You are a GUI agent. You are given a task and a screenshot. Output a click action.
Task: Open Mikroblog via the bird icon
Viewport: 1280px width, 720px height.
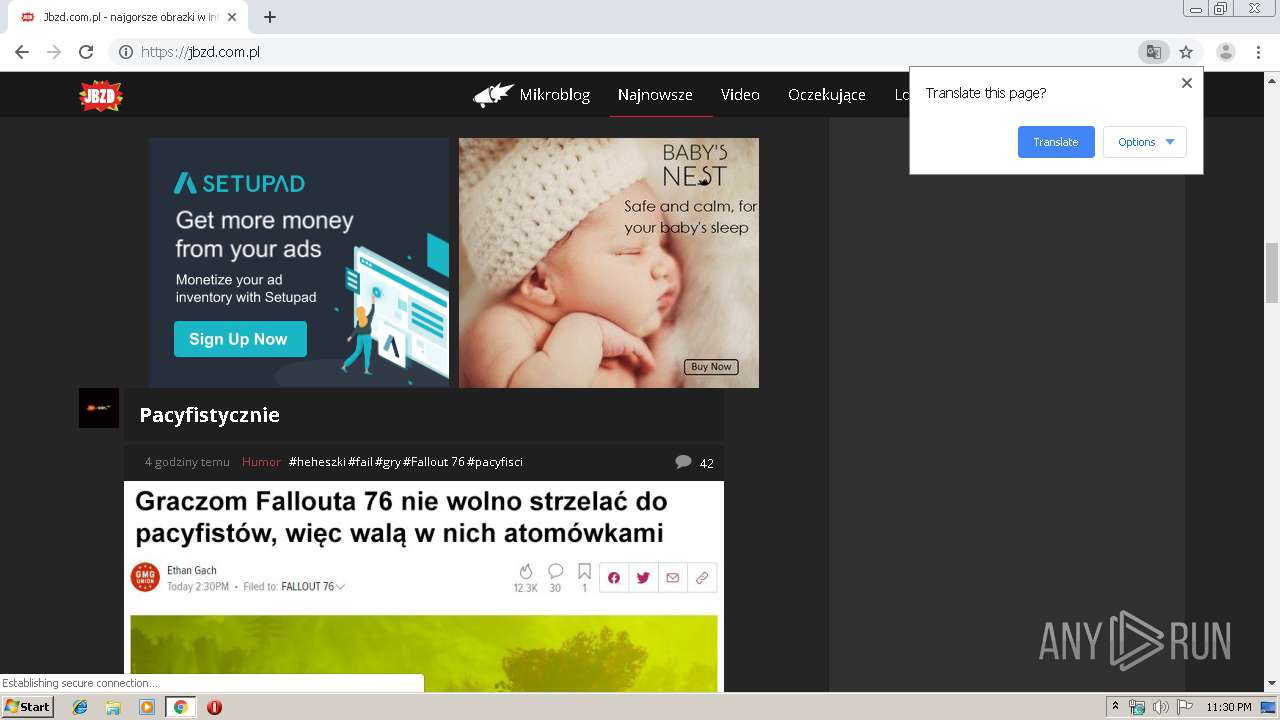pos(494,95)
